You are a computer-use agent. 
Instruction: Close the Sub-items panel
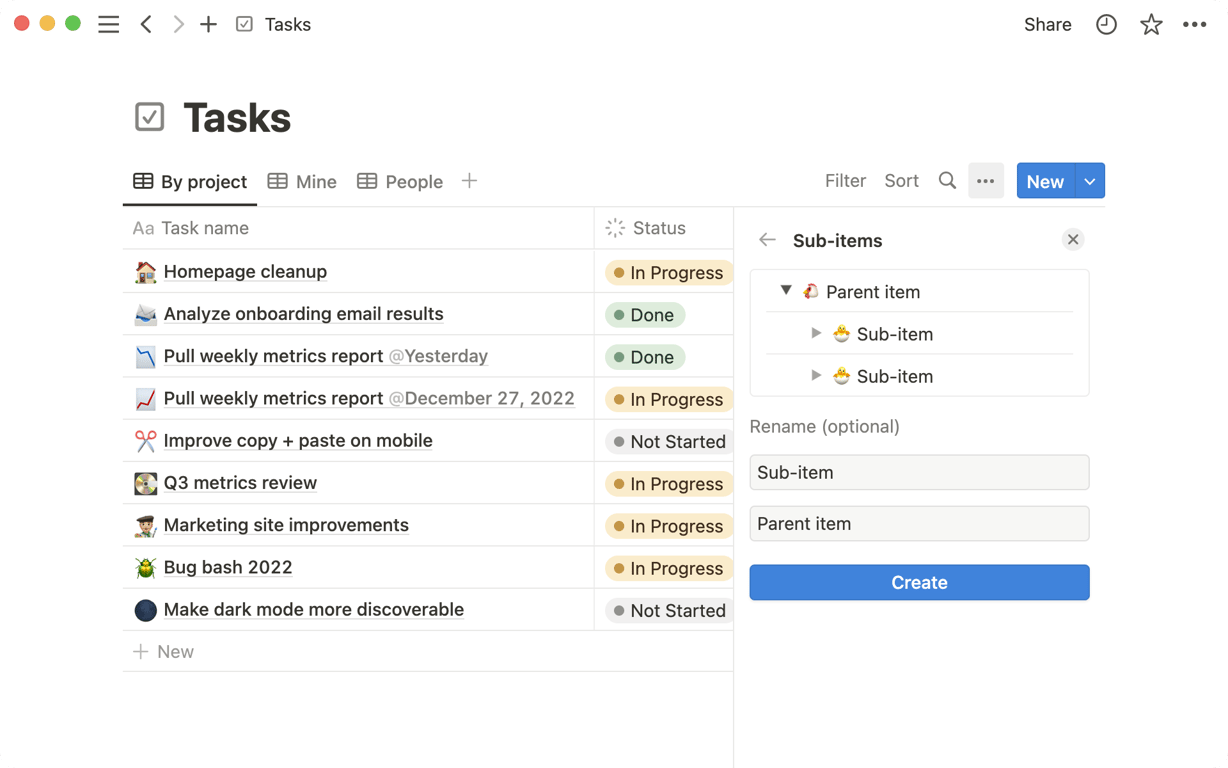point(1073,240)
